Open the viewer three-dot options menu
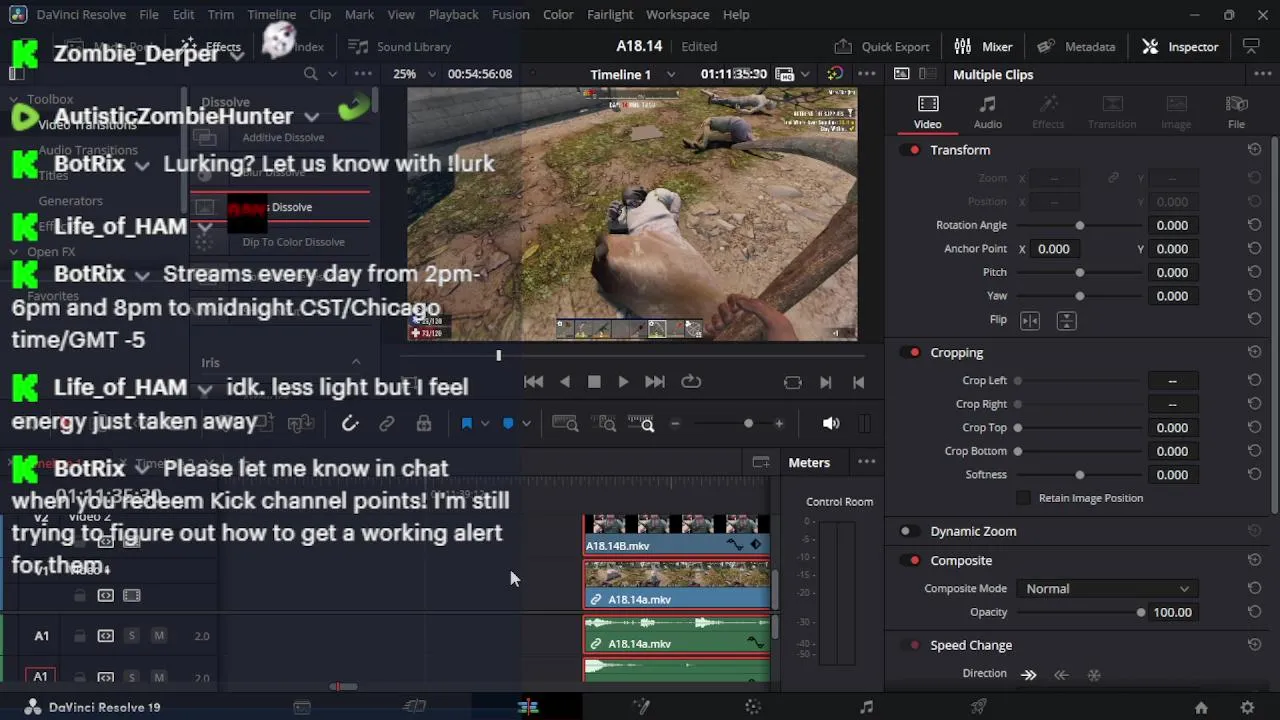1280x720 pixels. [x=867, y=74]
